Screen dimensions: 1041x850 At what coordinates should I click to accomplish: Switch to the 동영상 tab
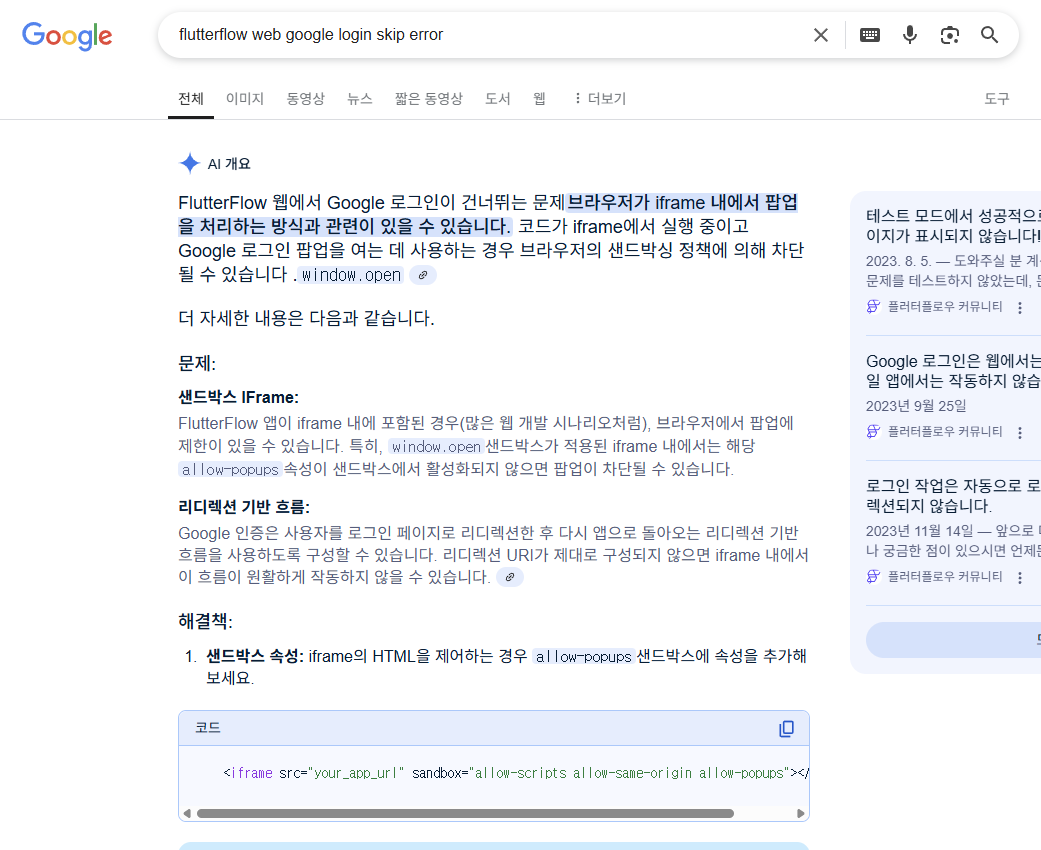click(305, 99)
